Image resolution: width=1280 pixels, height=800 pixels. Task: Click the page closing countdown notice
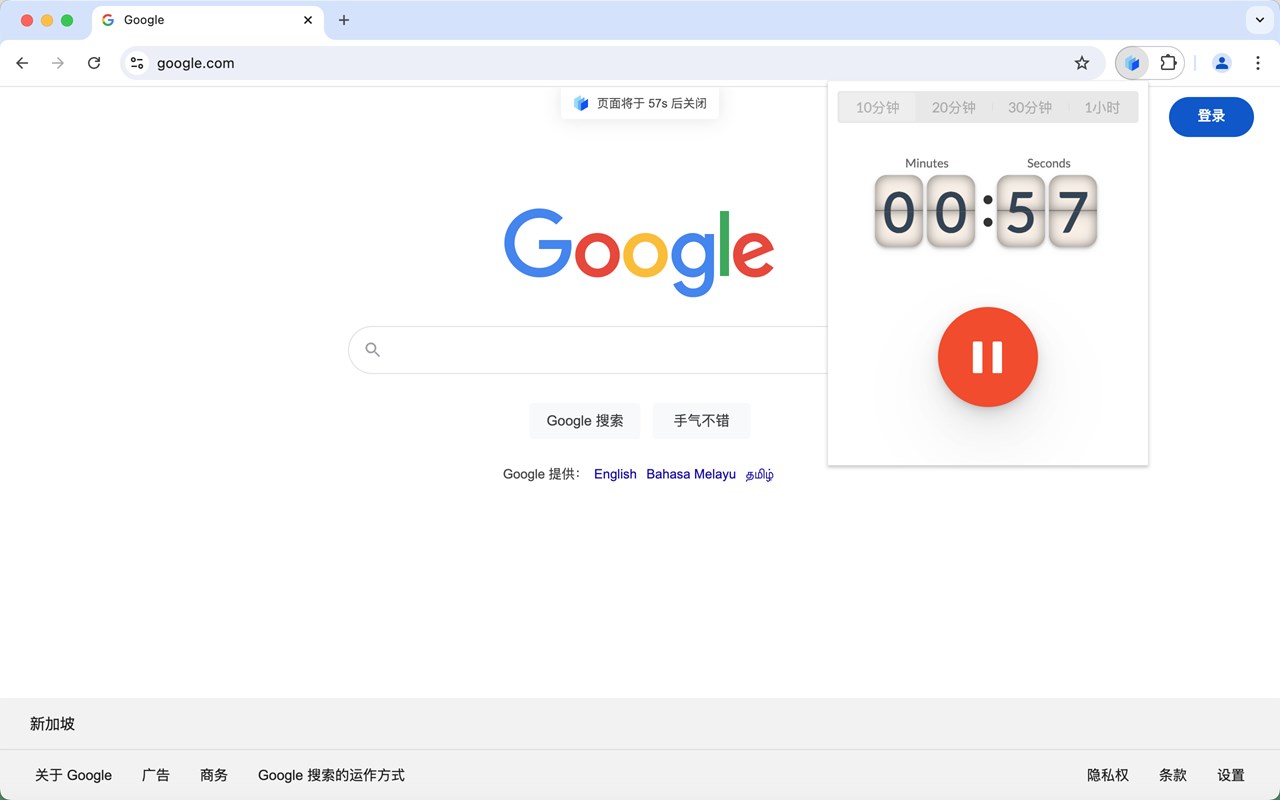pos(640,103)
